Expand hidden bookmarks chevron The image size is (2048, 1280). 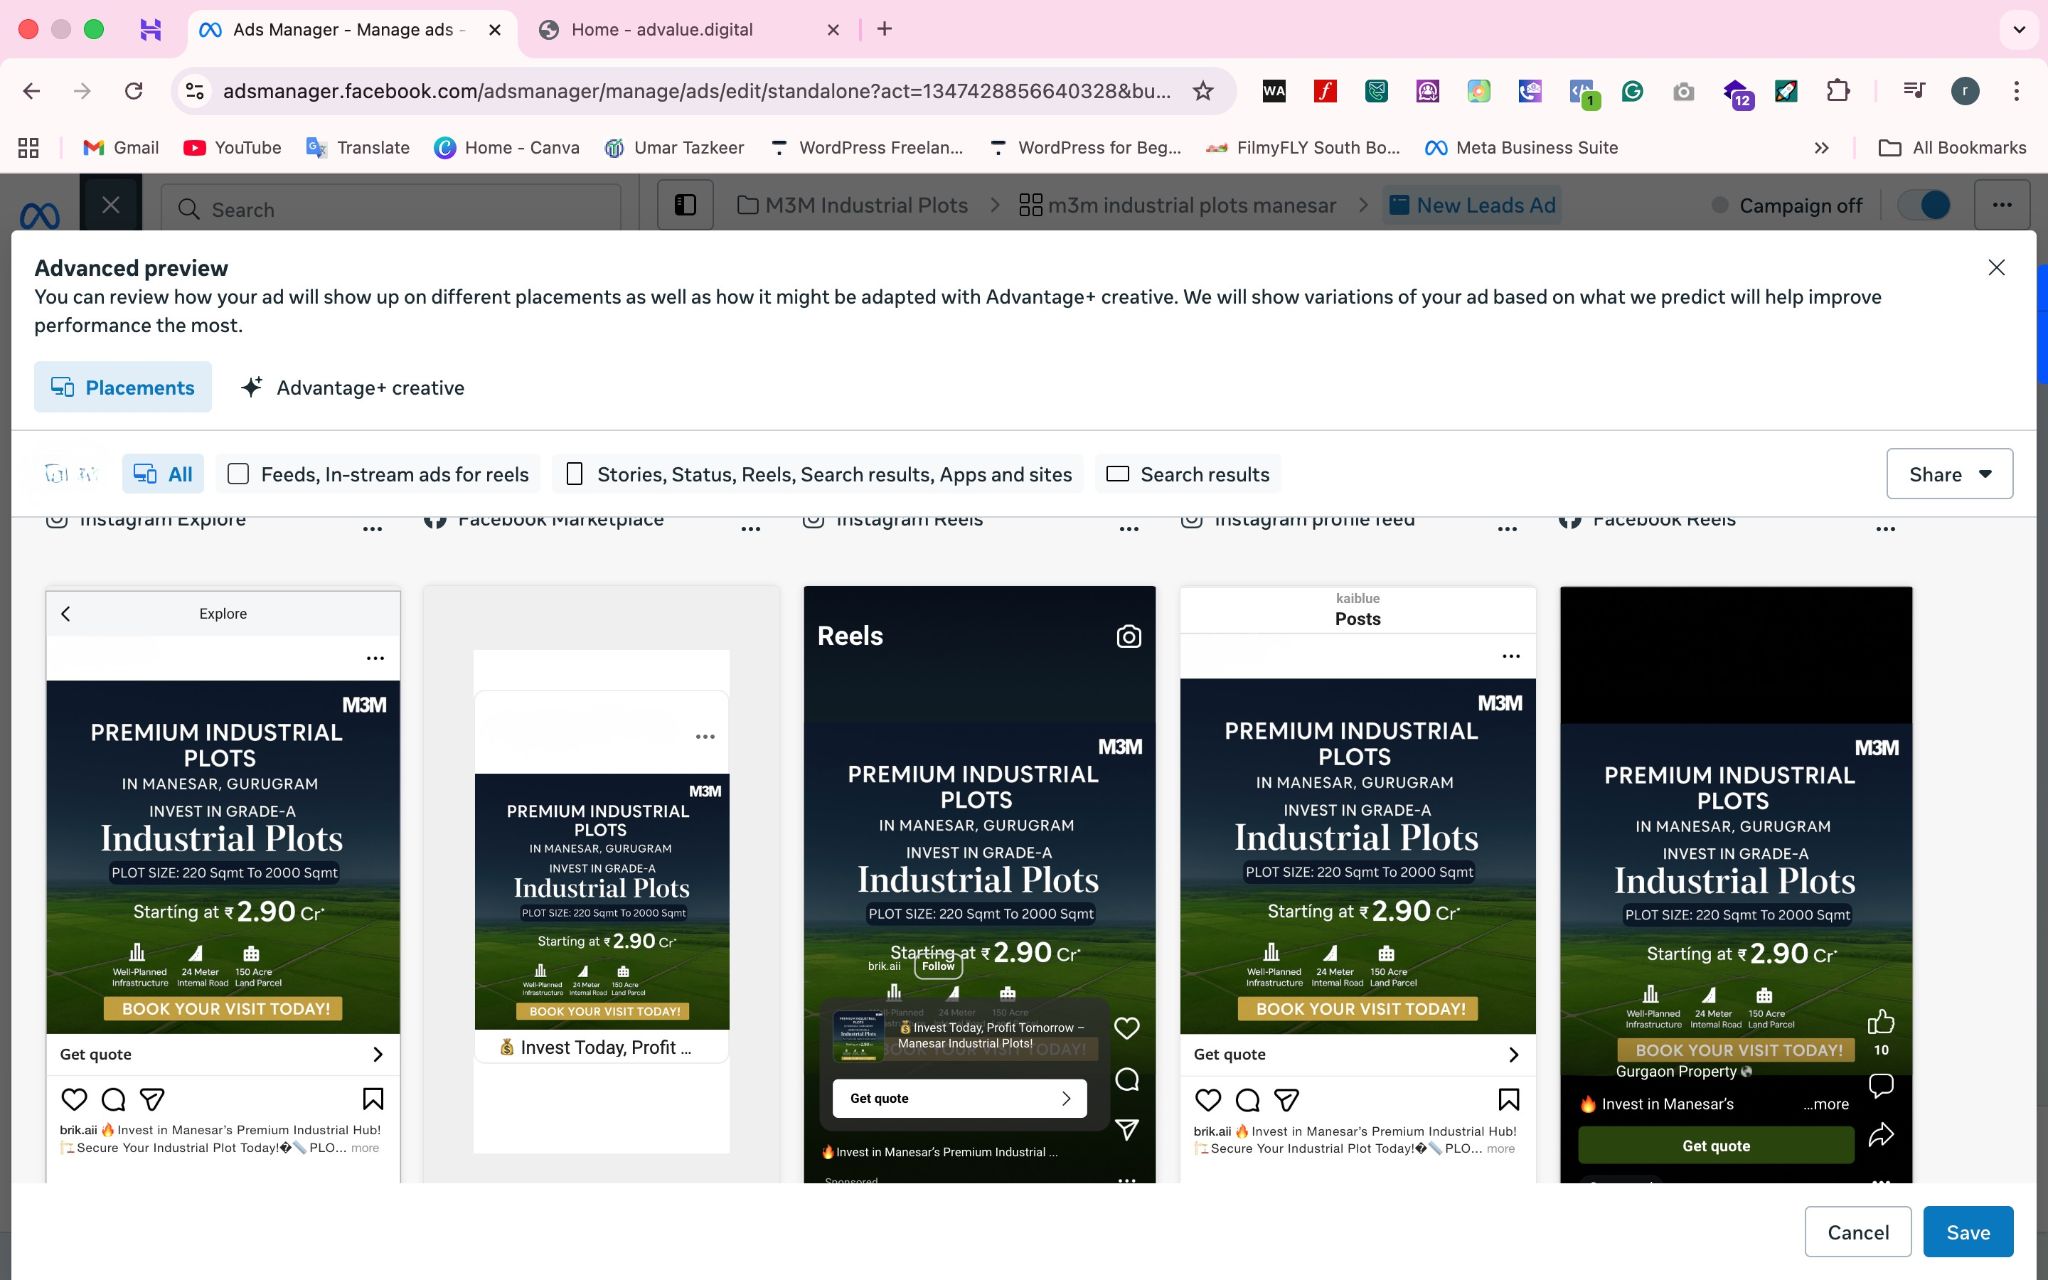tap(1821, 148)
